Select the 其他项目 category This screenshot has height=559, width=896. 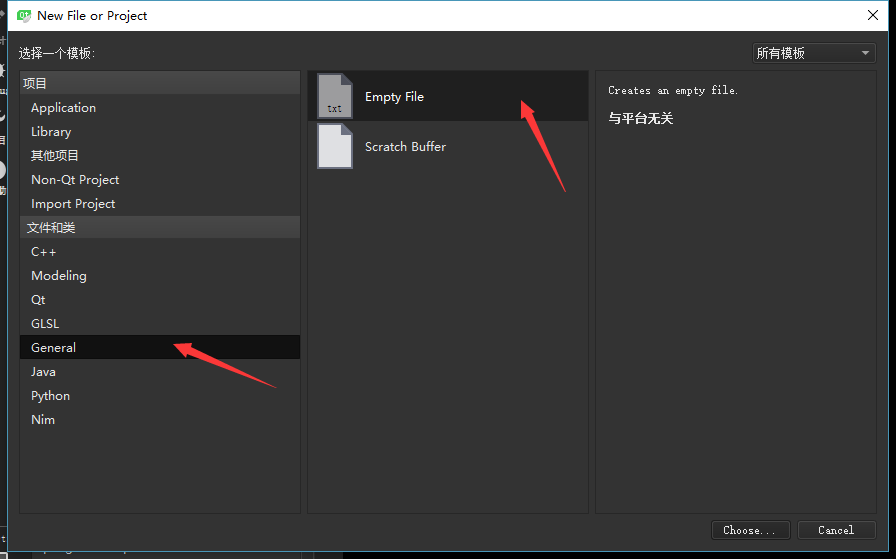pos(160,155)
